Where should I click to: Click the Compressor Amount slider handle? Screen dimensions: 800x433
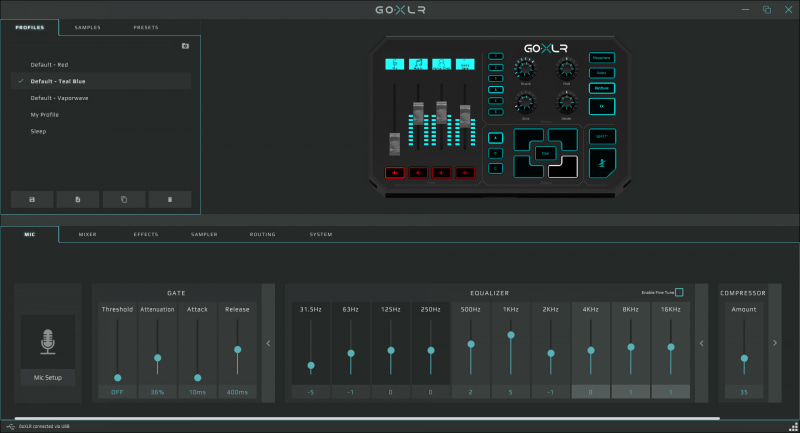[744, 359]
